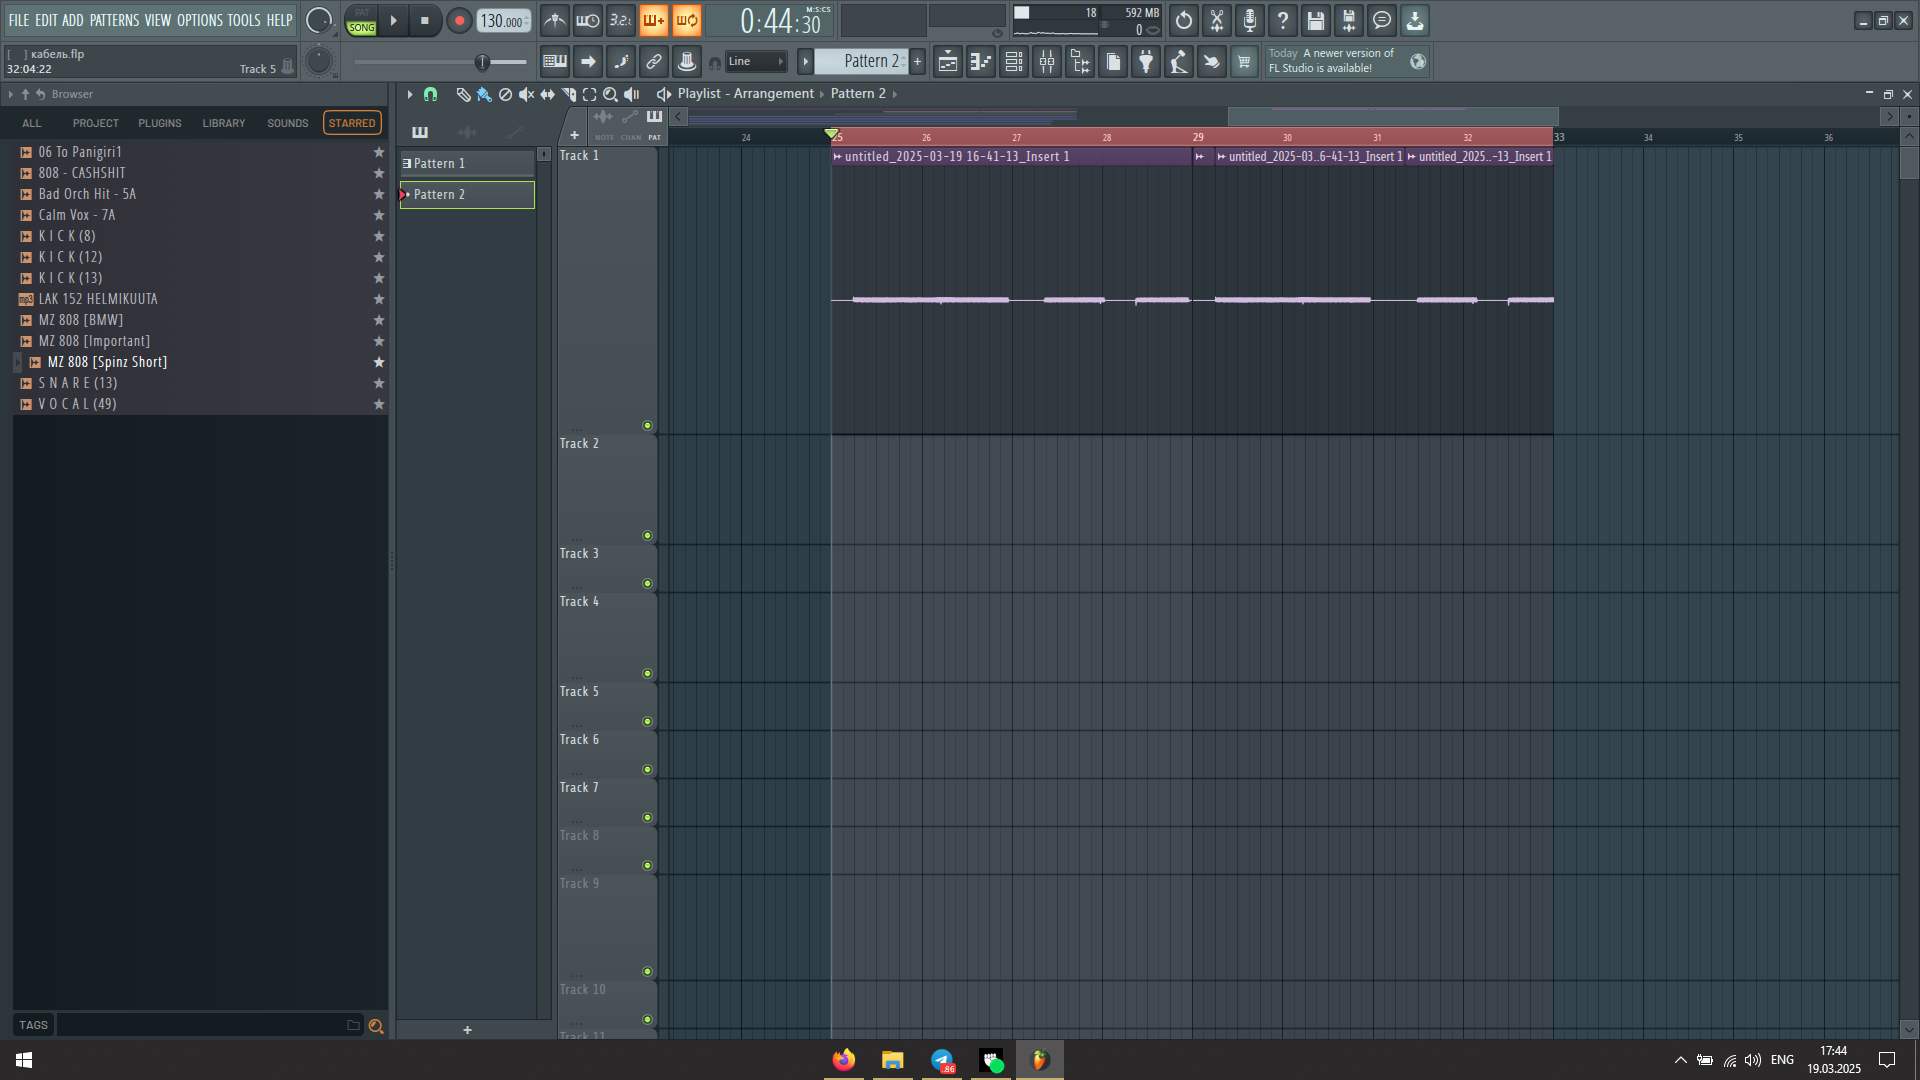
Task: Click the tempo field showing 130.000
Action: pos(504,21)
